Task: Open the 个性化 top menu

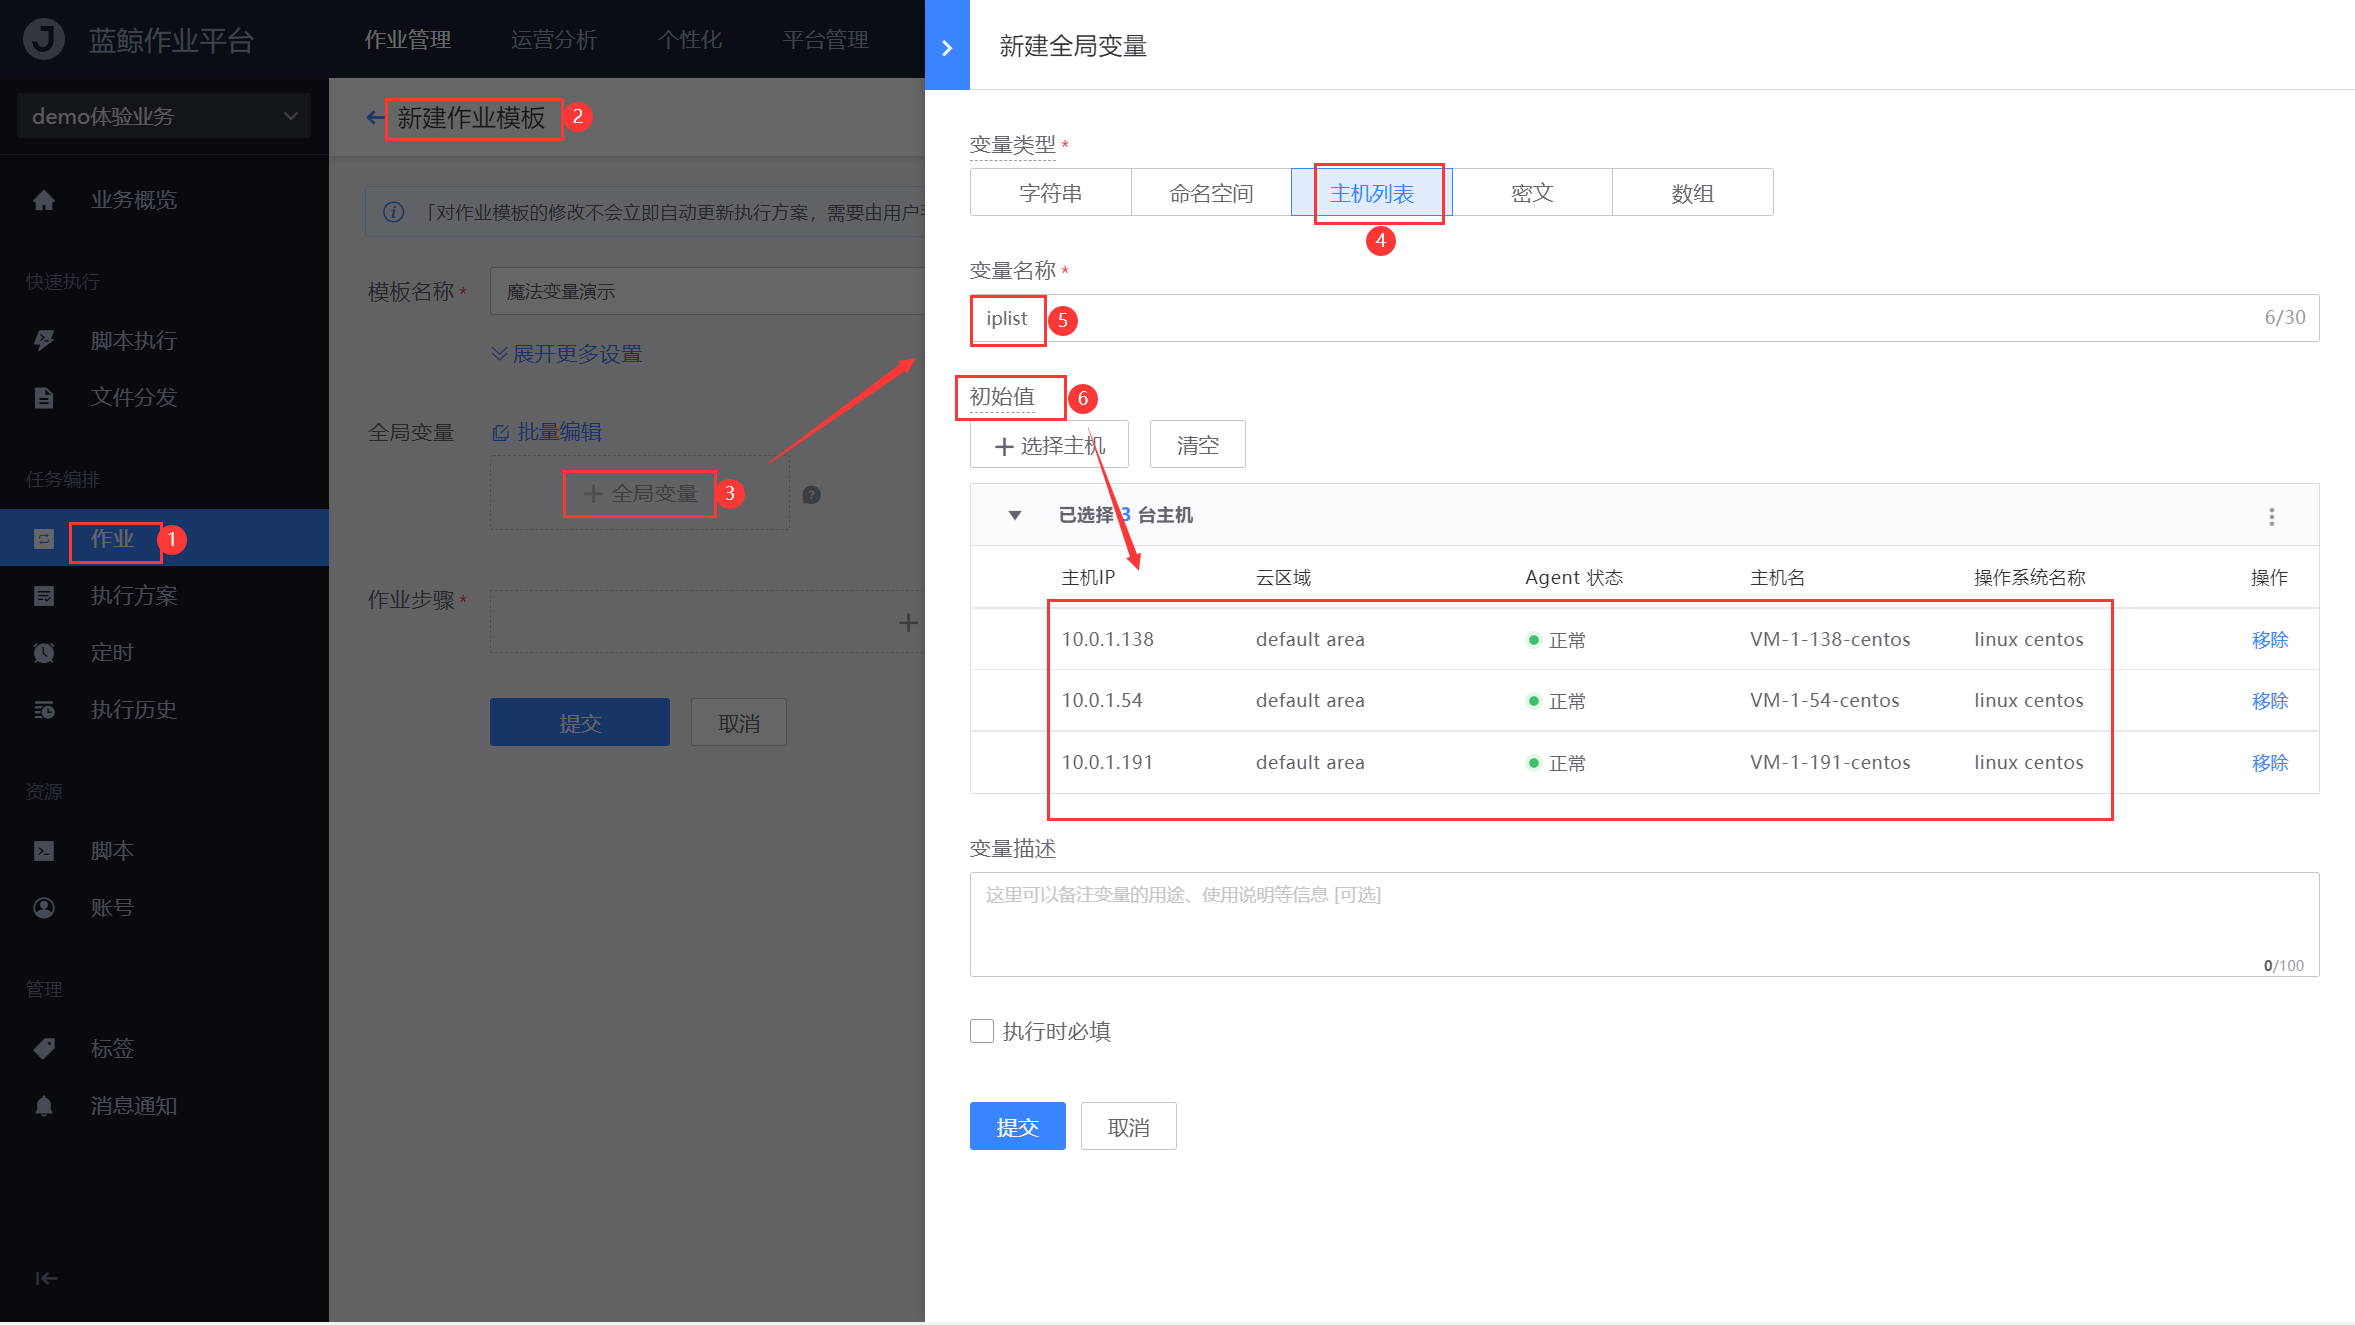Action: click(x=690, y=40)
